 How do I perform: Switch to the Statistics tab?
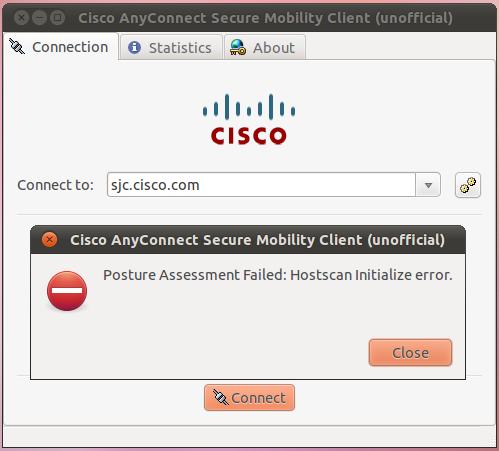(x=170, y=48)
